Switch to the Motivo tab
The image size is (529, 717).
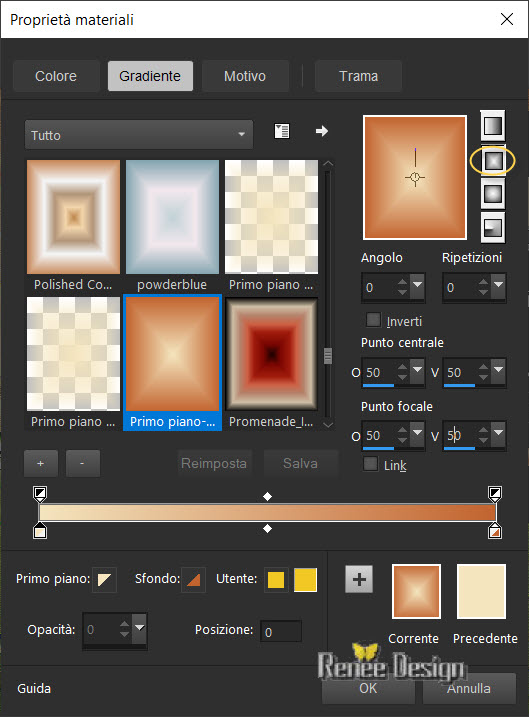tap(245, 76)
